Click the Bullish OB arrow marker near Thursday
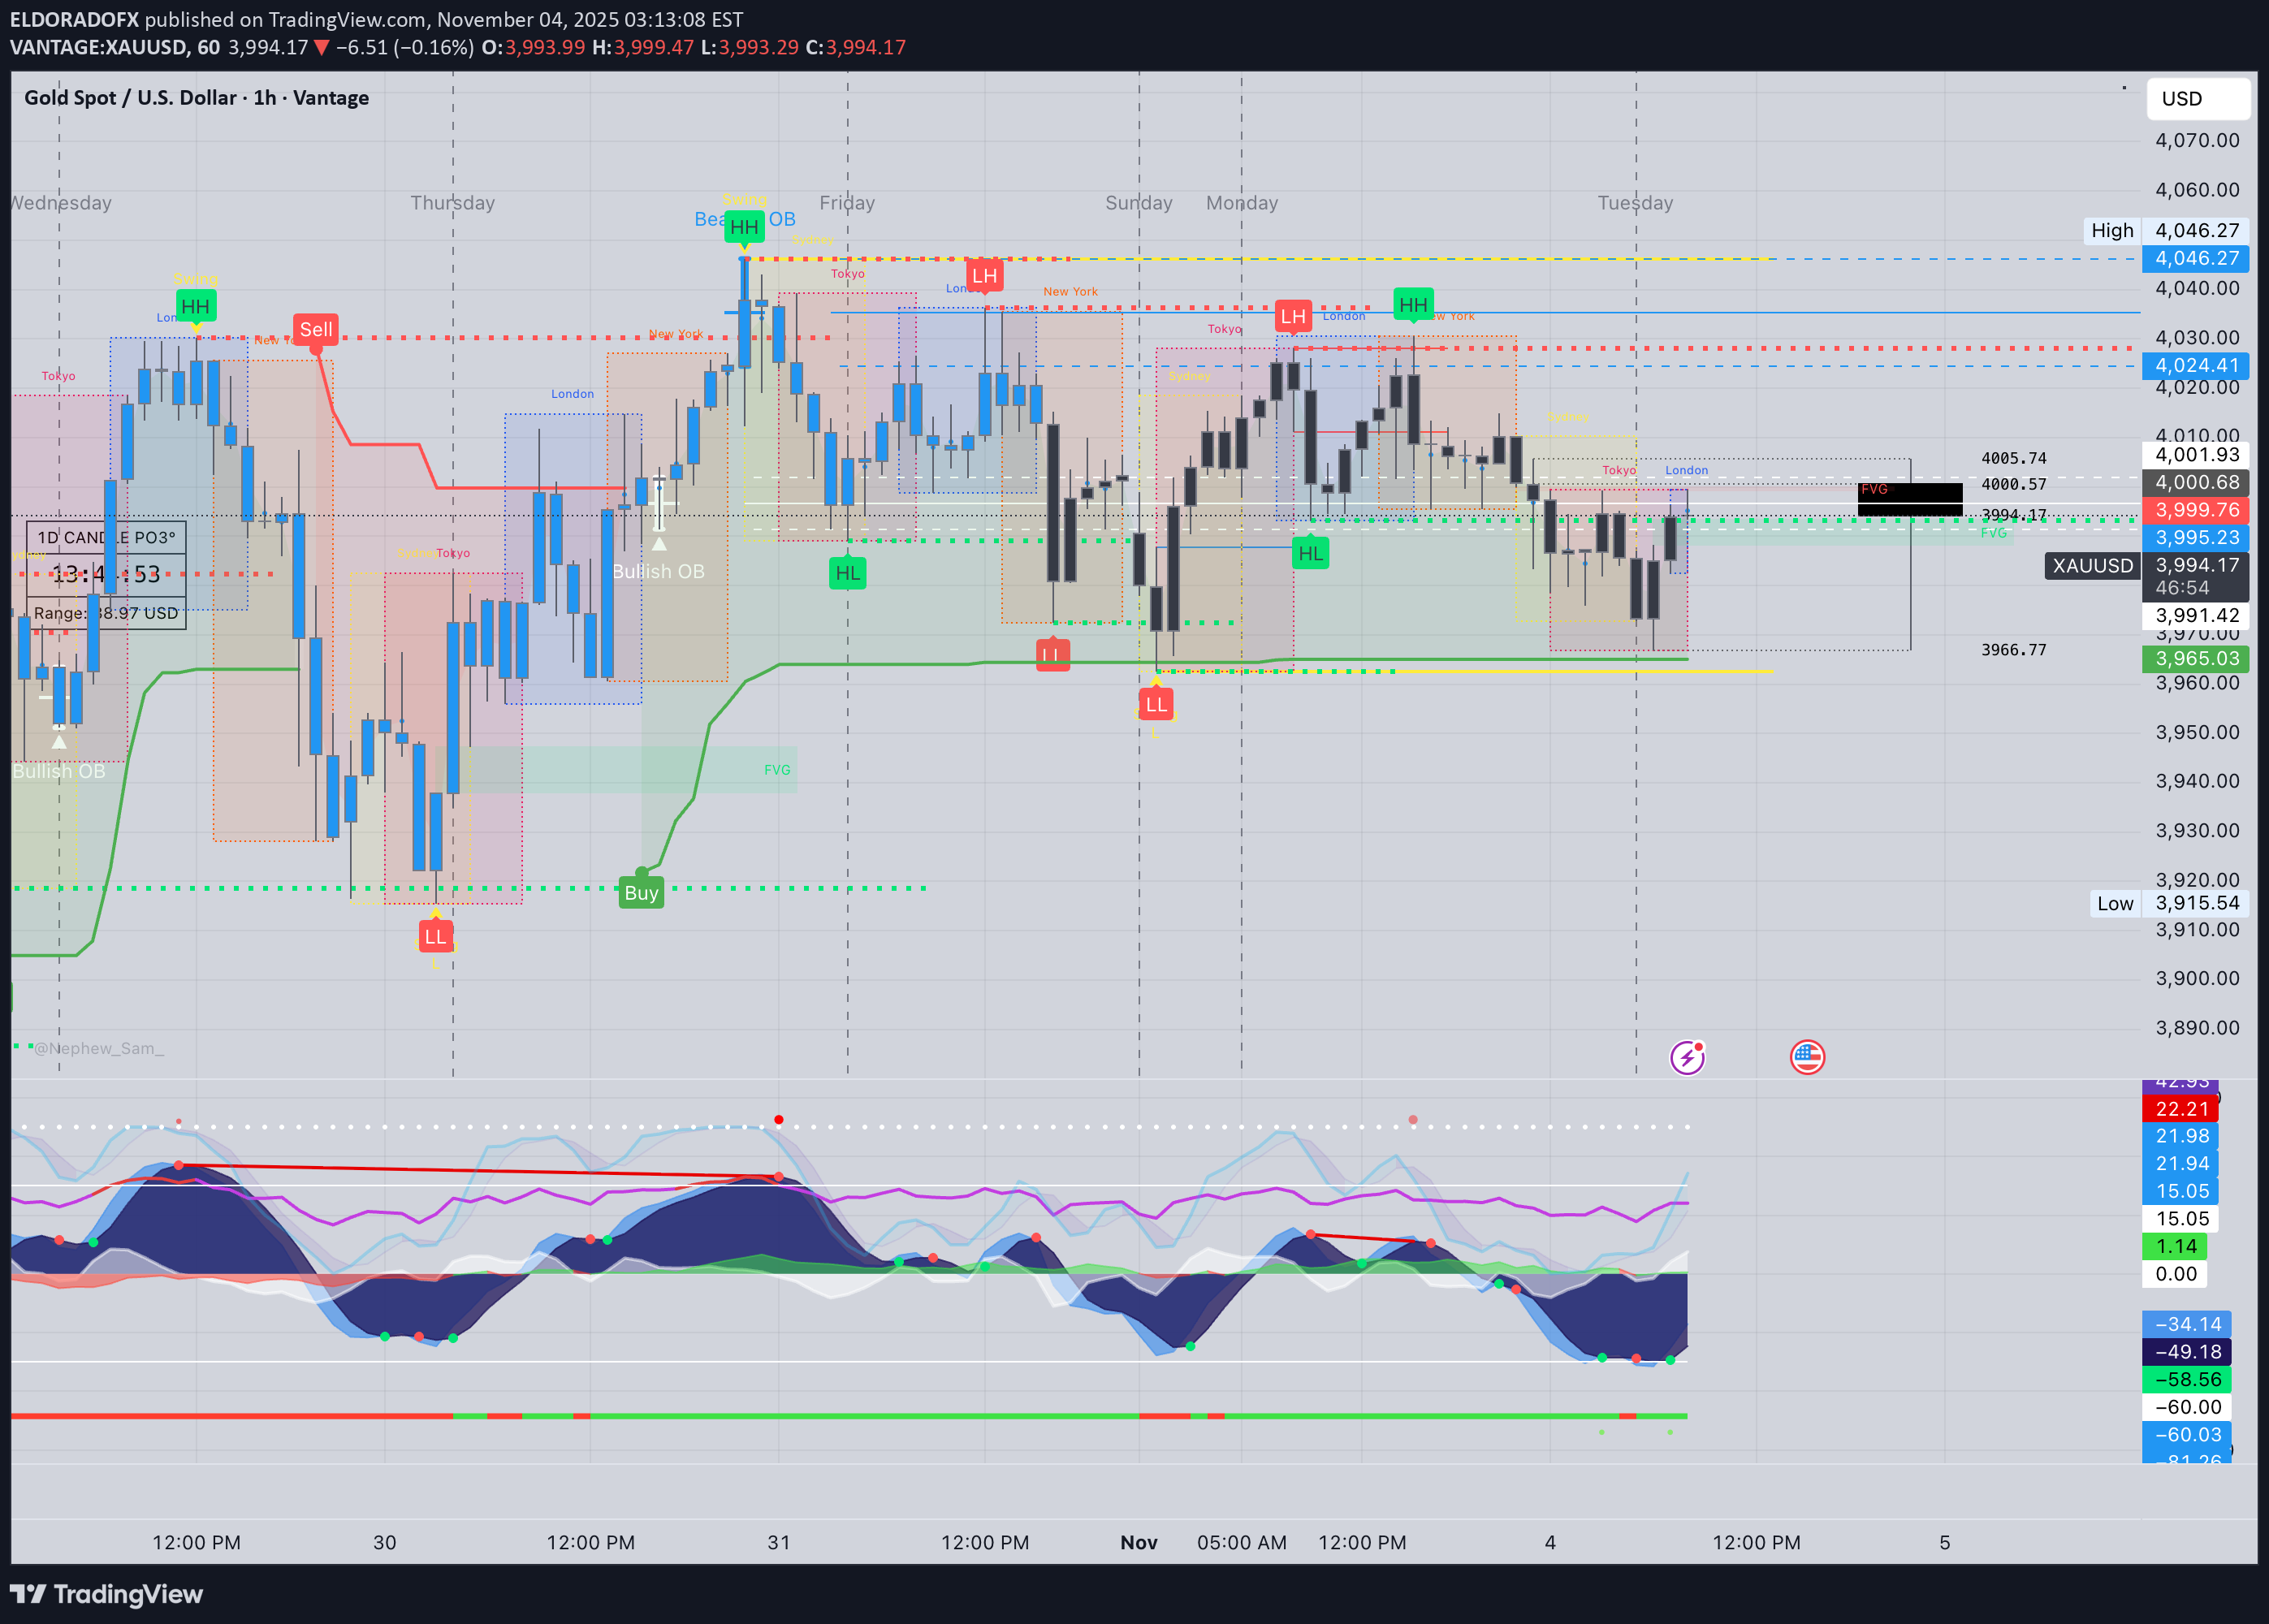The image size is (2269, 1624). point(659,545)
